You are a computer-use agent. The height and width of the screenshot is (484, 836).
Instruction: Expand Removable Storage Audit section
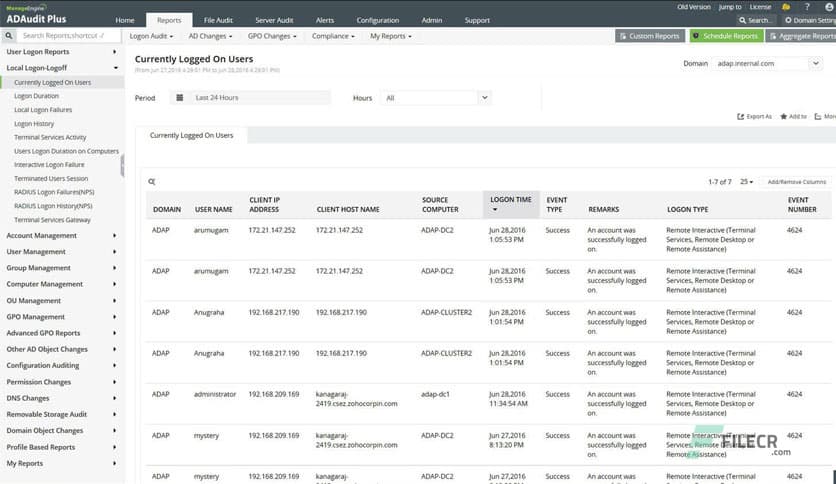point(62,414)
